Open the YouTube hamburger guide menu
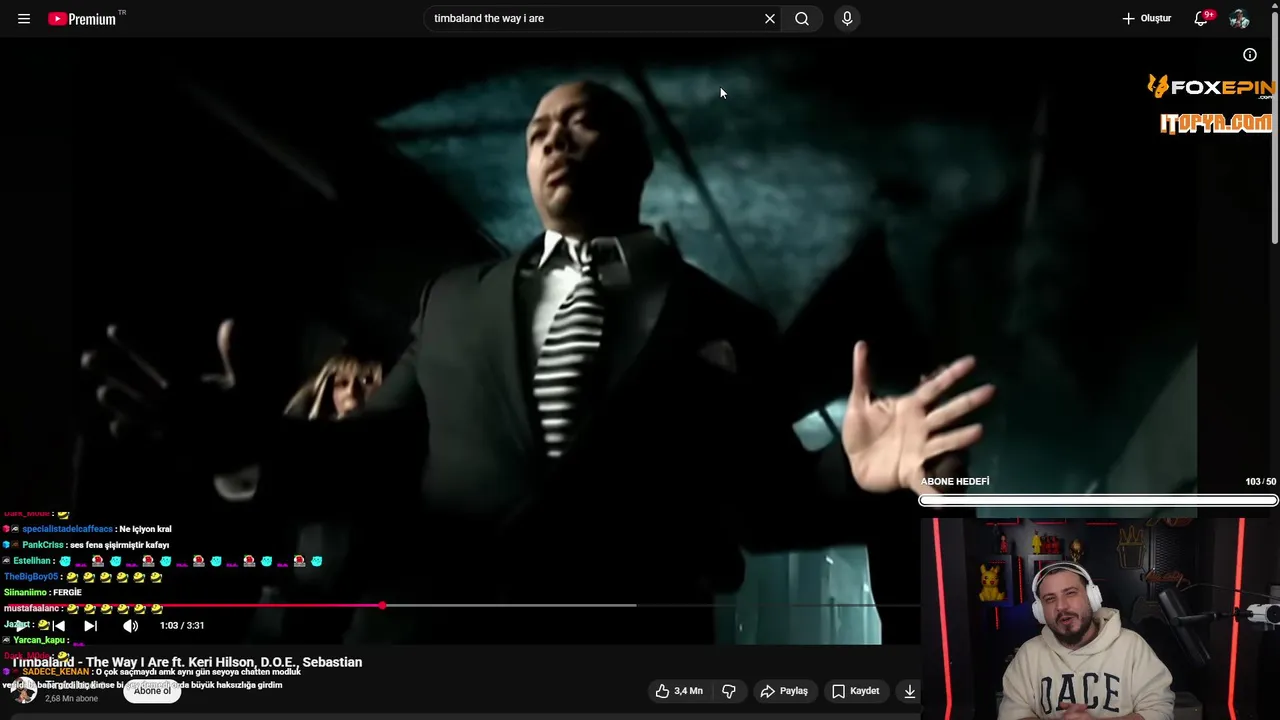Screen dimensions: 1280x720 [24, 19]
